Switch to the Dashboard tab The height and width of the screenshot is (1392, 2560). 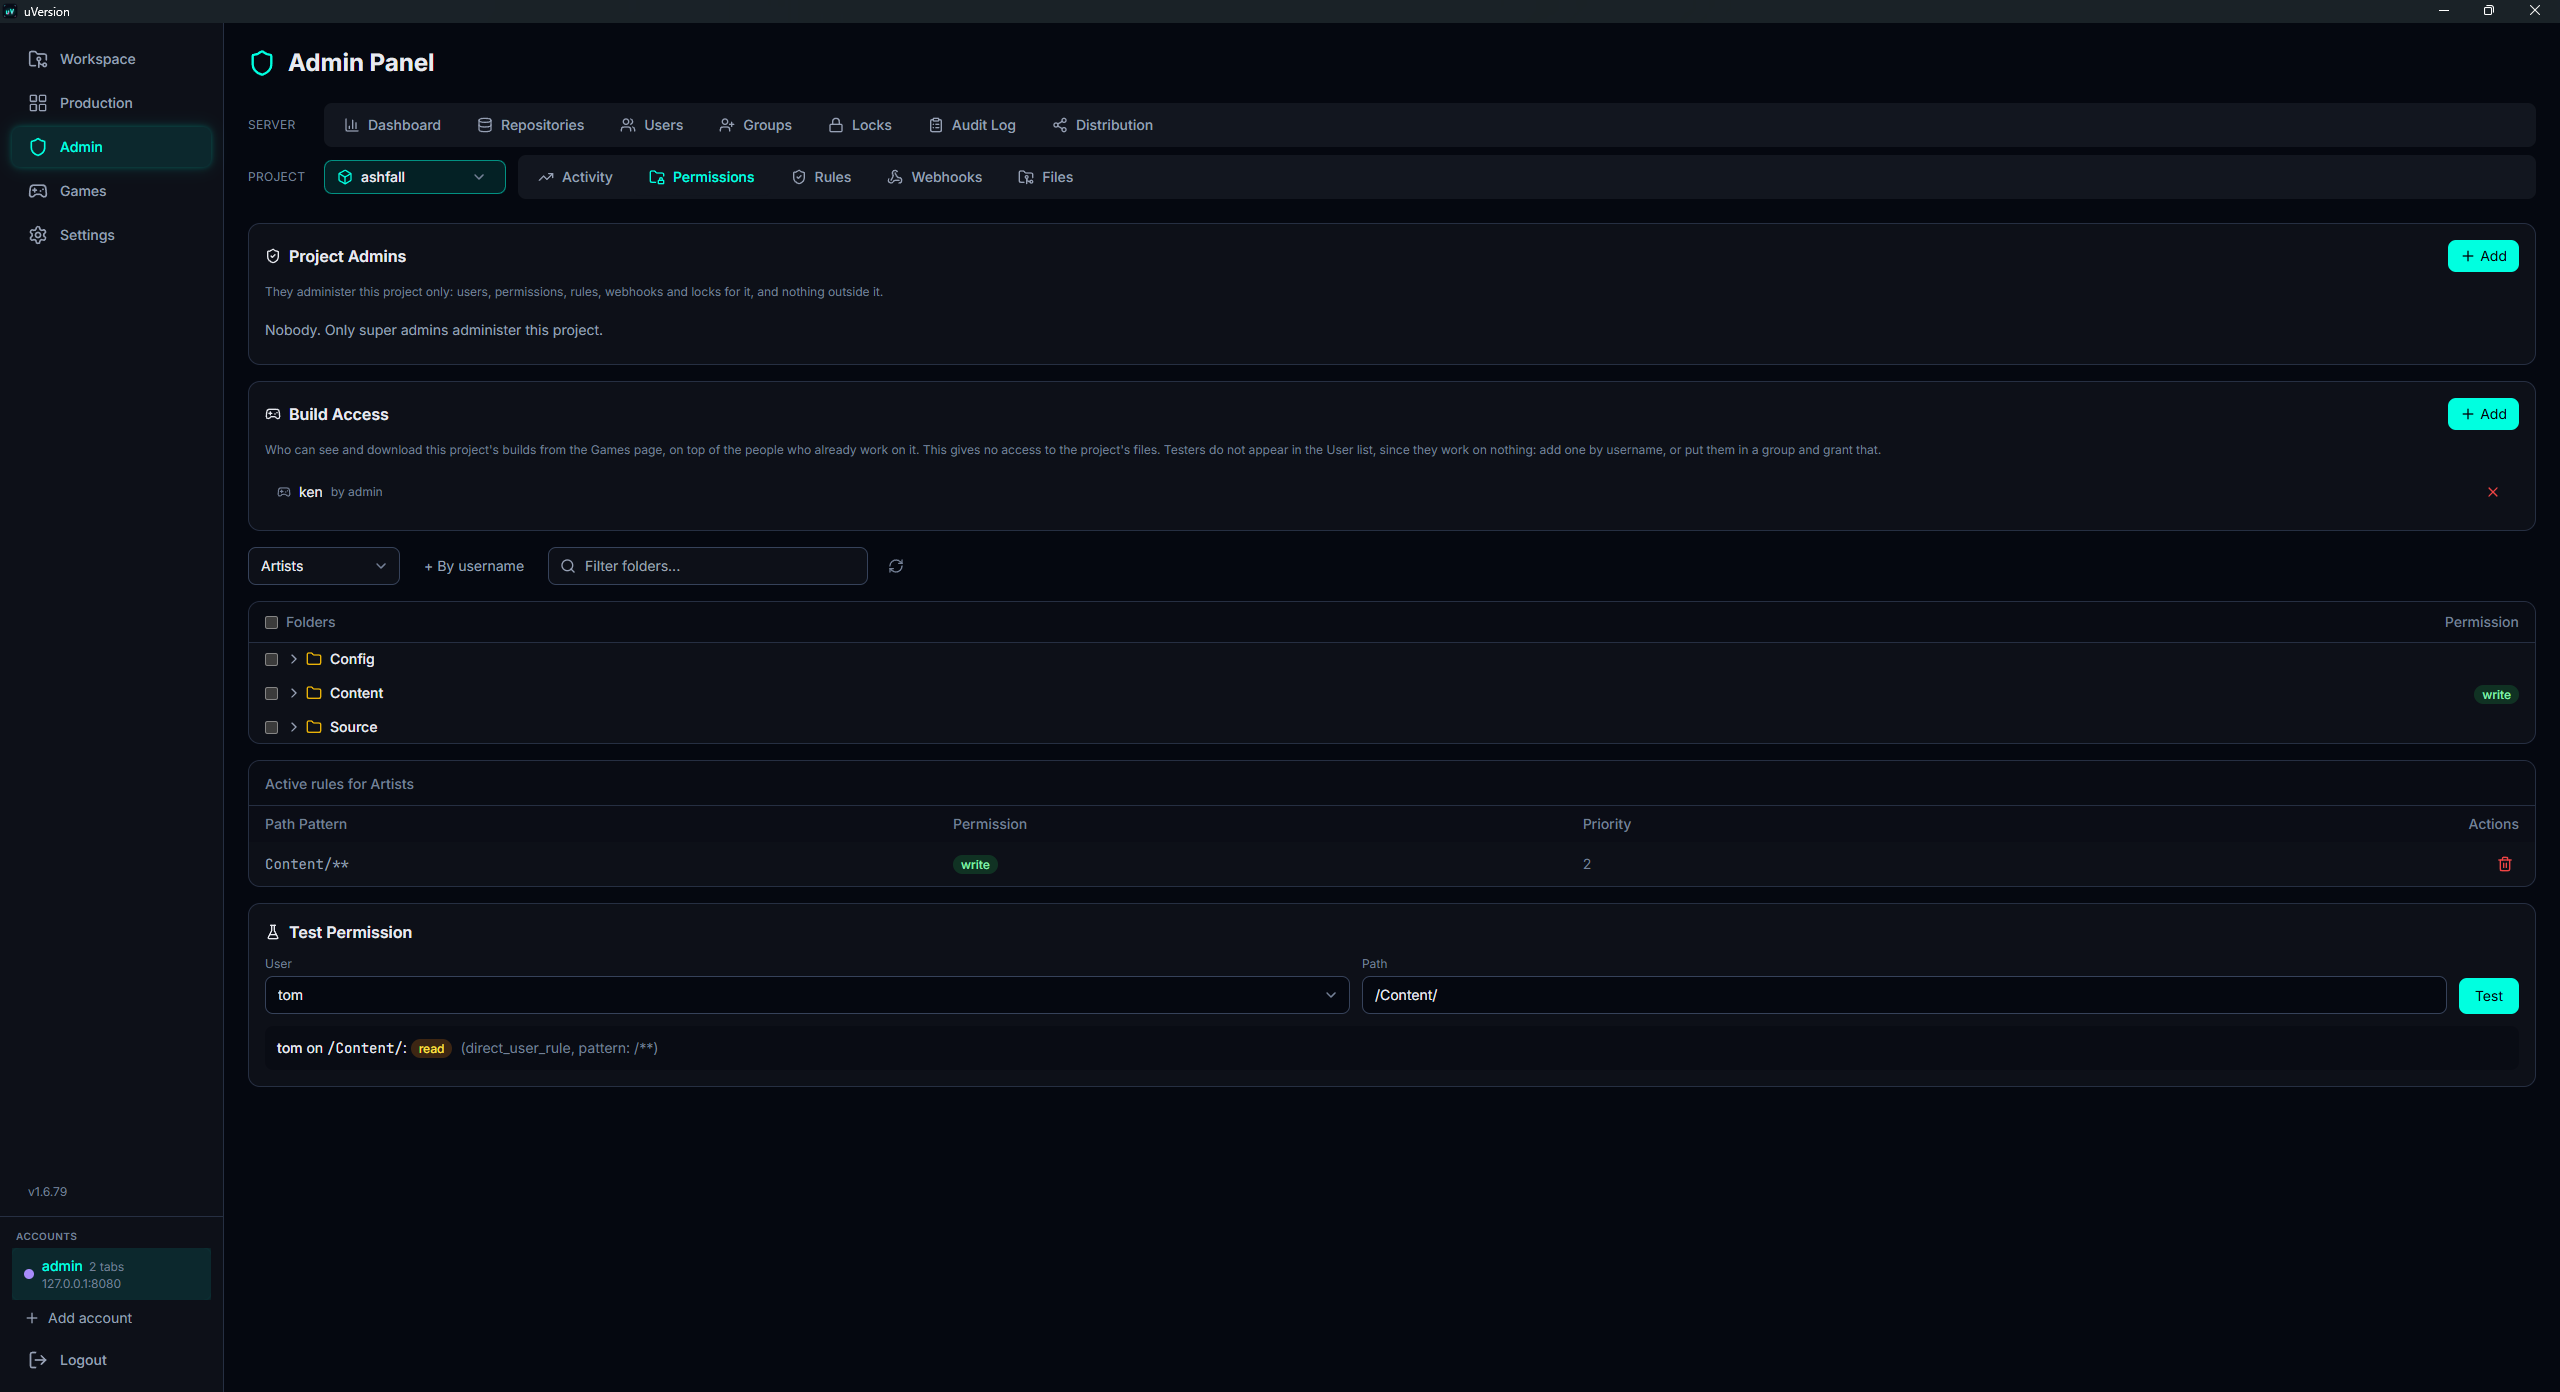pyautogui.click(x=392, y=125)
